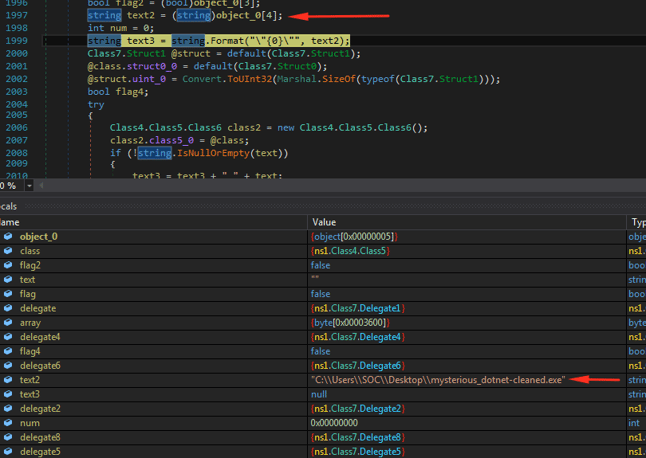This screenshot has width=646, height=458.
Task: Click the value {ns1.Class4.Class5}
Action: [350, 251]
